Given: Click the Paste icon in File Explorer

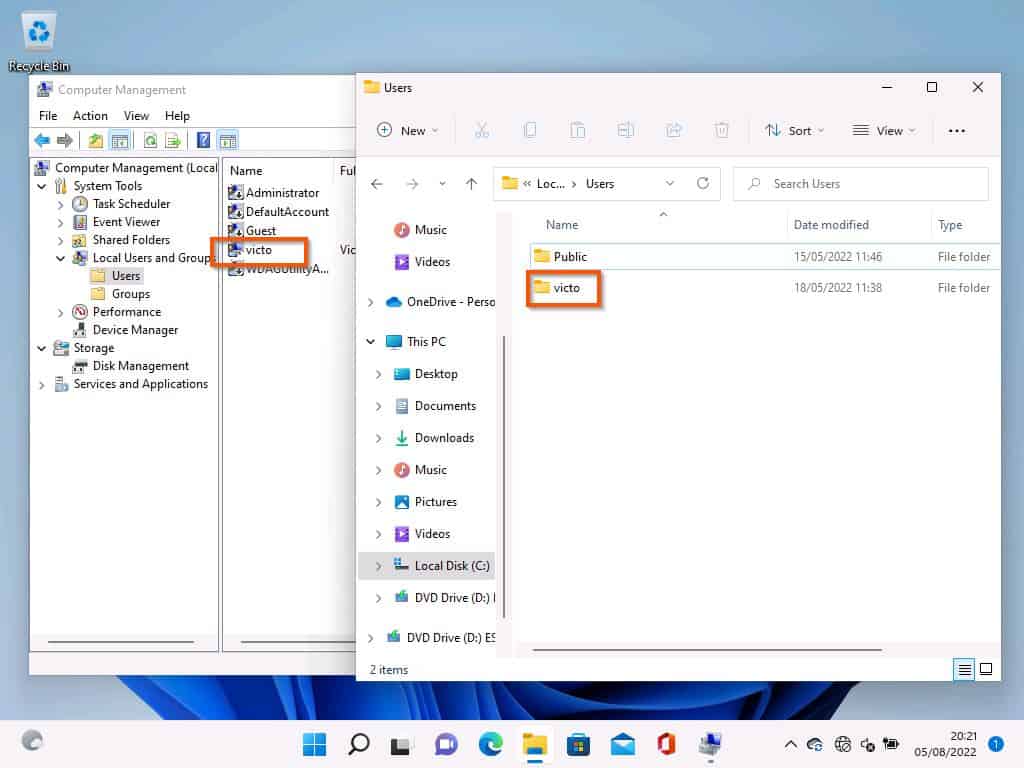Looking at the screenshot, I should tap(578, 130).
